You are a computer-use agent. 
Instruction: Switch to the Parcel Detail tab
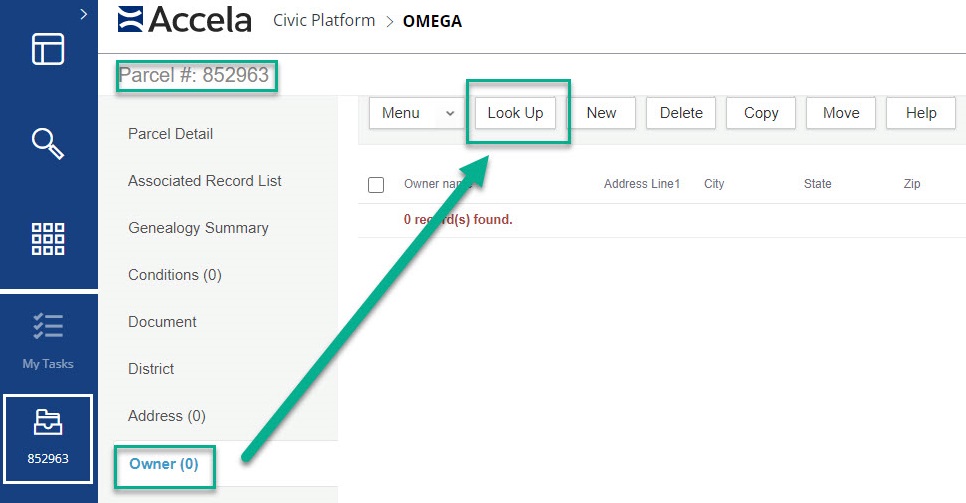(170, 134)
